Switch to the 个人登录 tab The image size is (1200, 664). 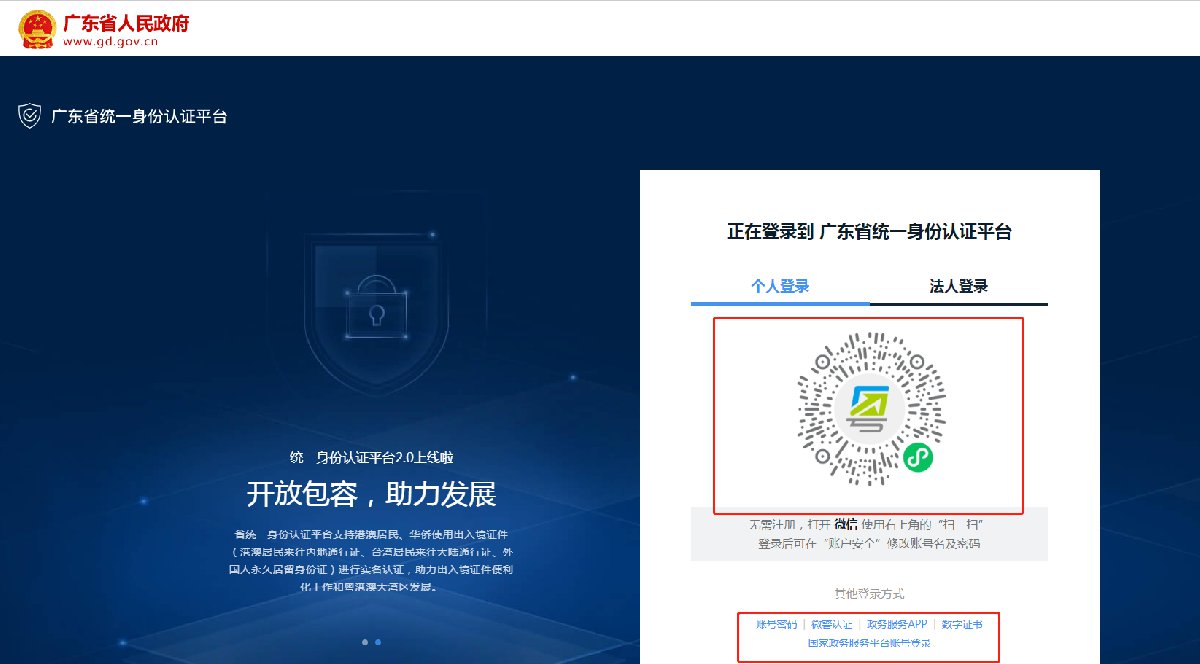[780, 286]
